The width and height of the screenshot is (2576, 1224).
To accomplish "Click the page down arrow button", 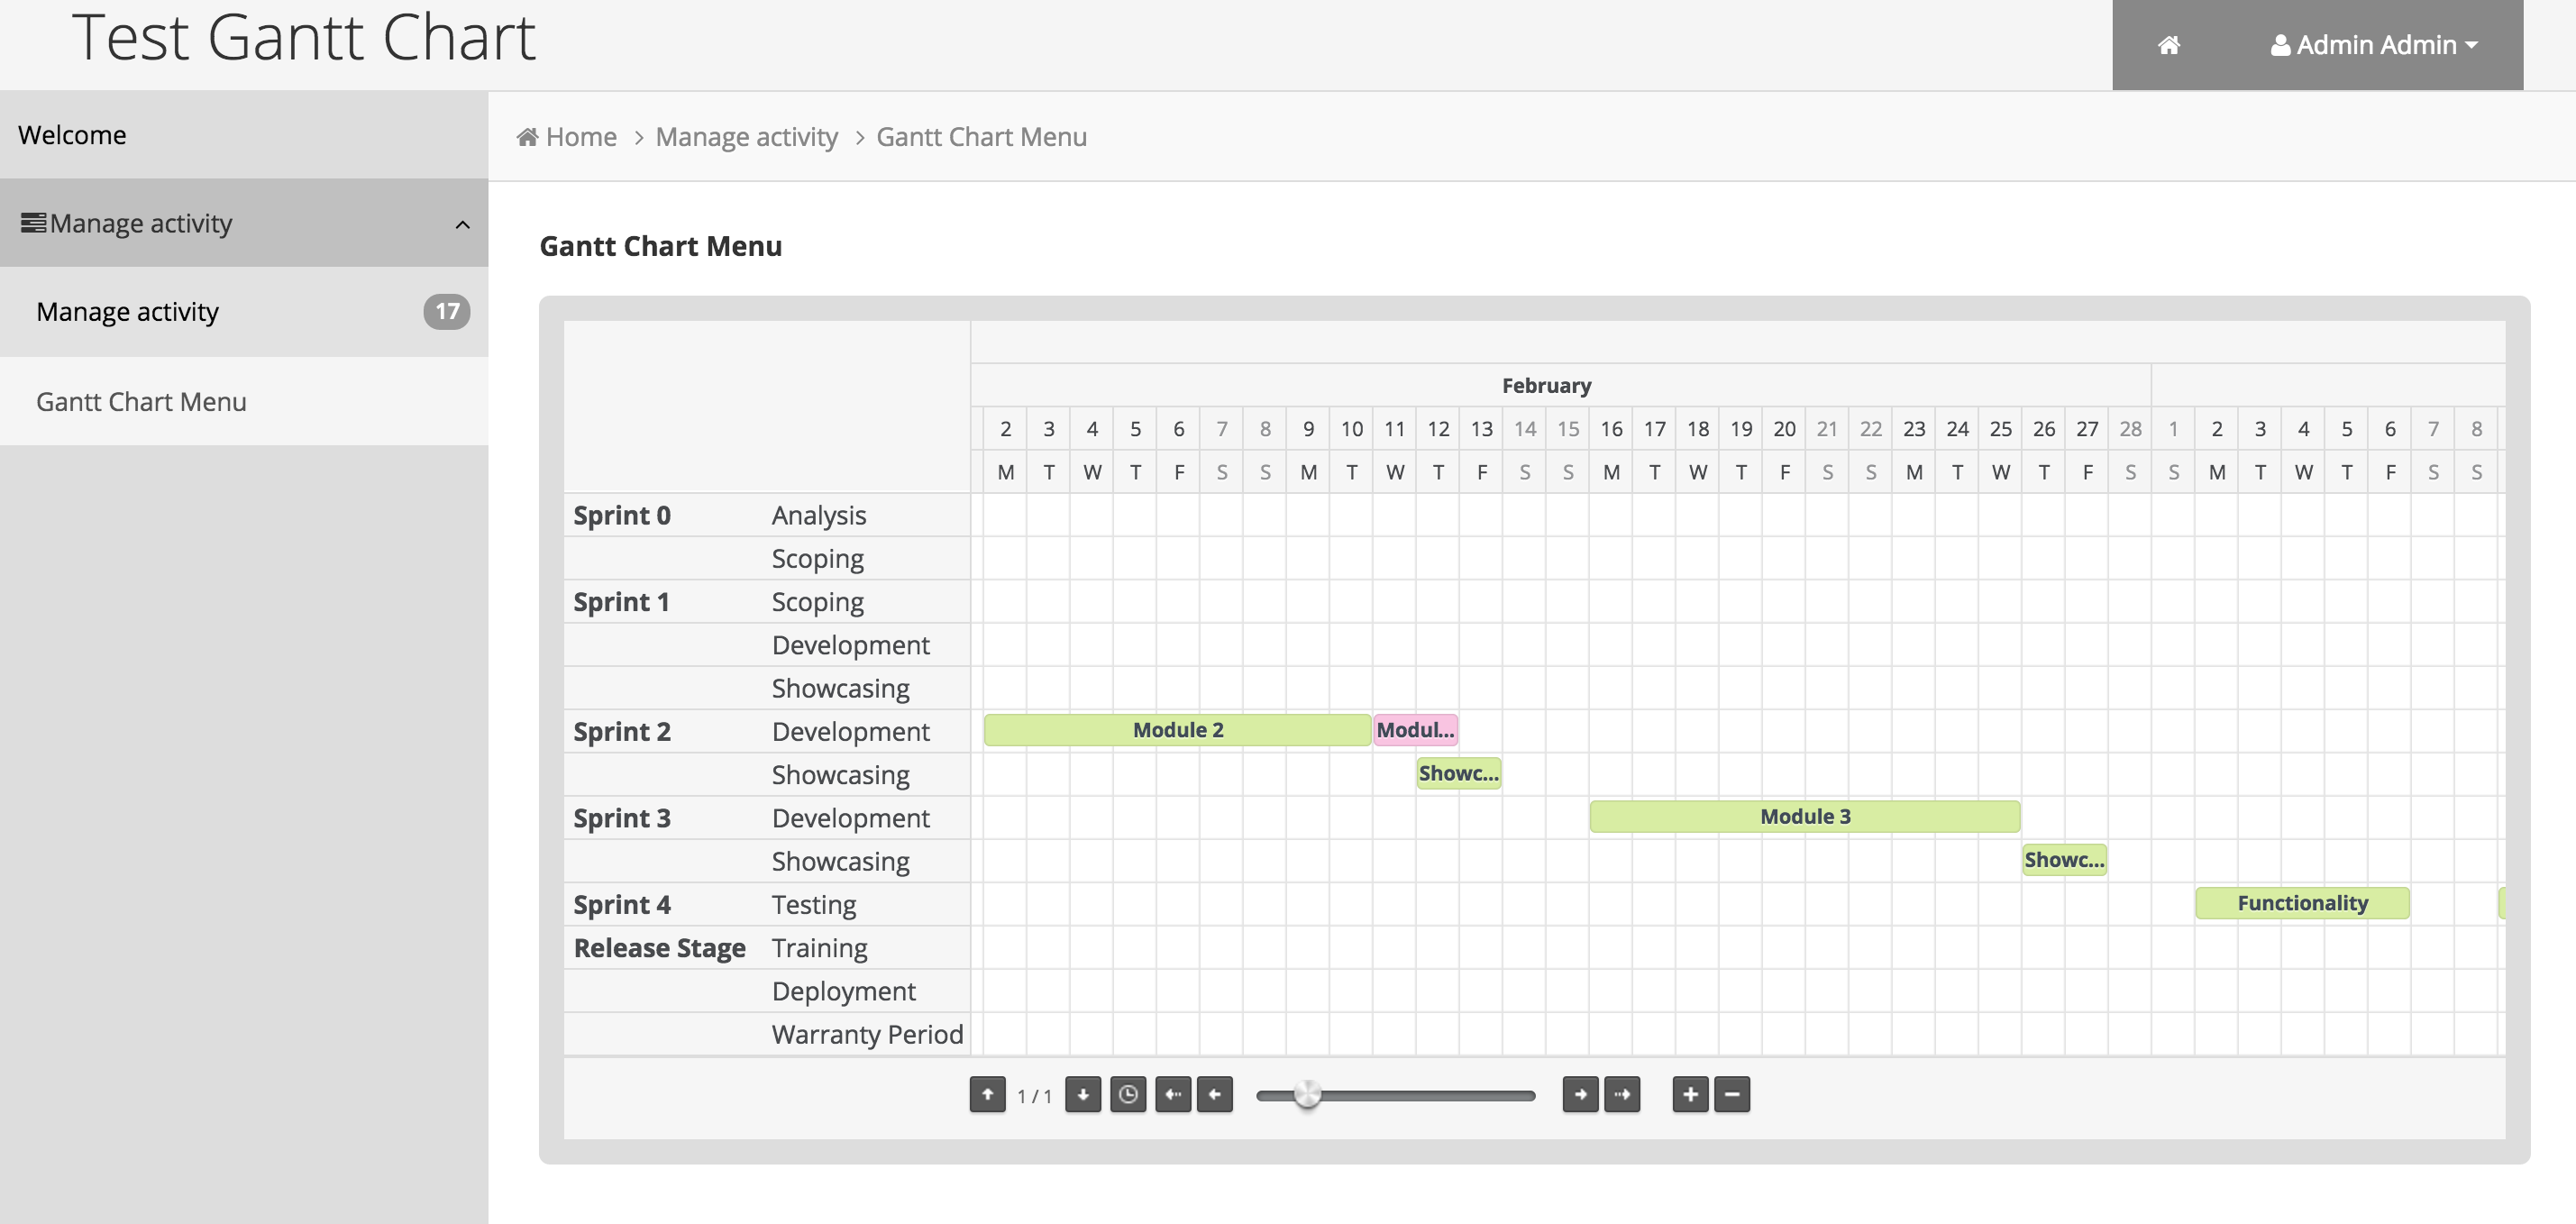I will point(1082,1095).
